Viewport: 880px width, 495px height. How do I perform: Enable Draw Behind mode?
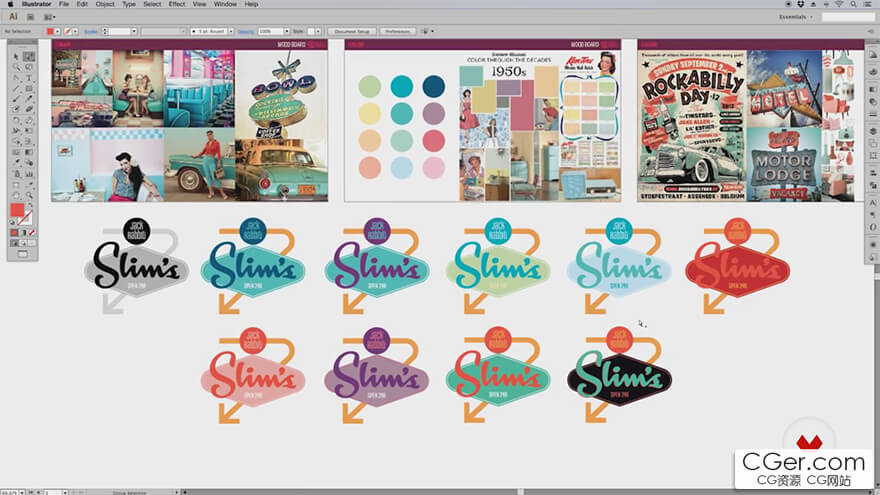point(23,242)
